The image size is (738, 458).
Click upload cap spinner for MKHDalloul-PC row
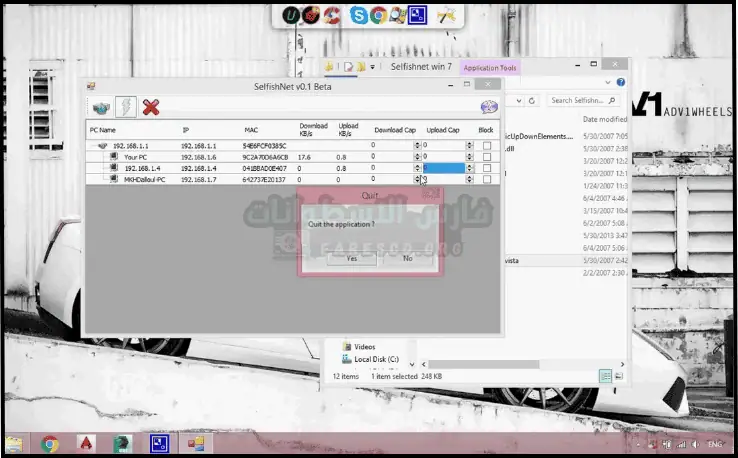point(469,179)
